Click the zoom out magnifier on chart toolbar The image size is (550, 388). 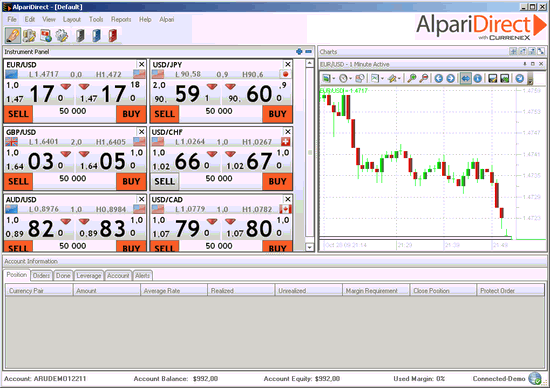tap(424, 78)
